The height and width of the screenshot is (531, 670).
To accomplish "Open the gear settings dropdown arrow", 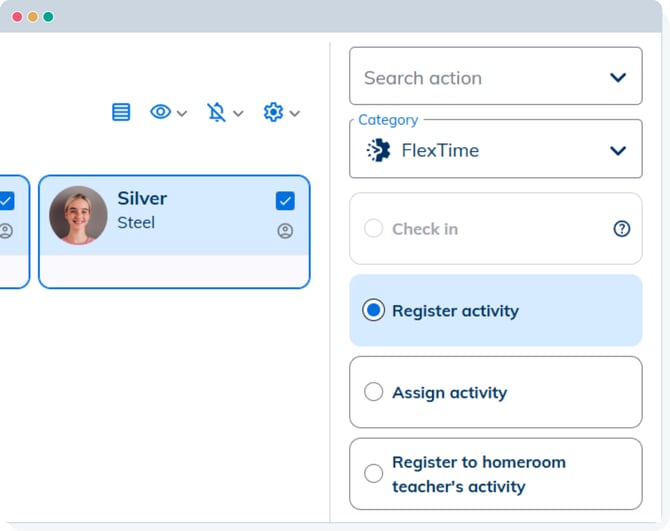I will coord(295,113).
